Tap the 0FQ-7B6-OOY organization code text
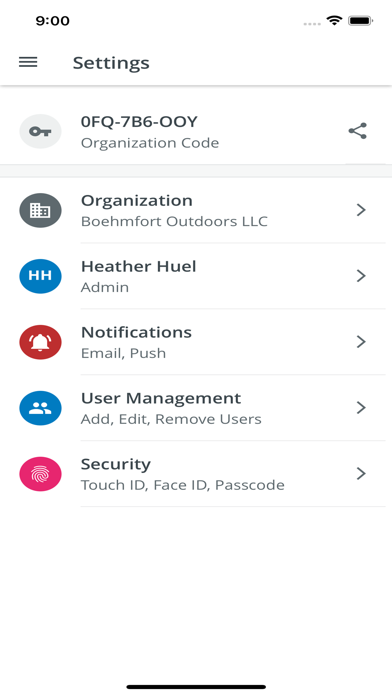 139,122
